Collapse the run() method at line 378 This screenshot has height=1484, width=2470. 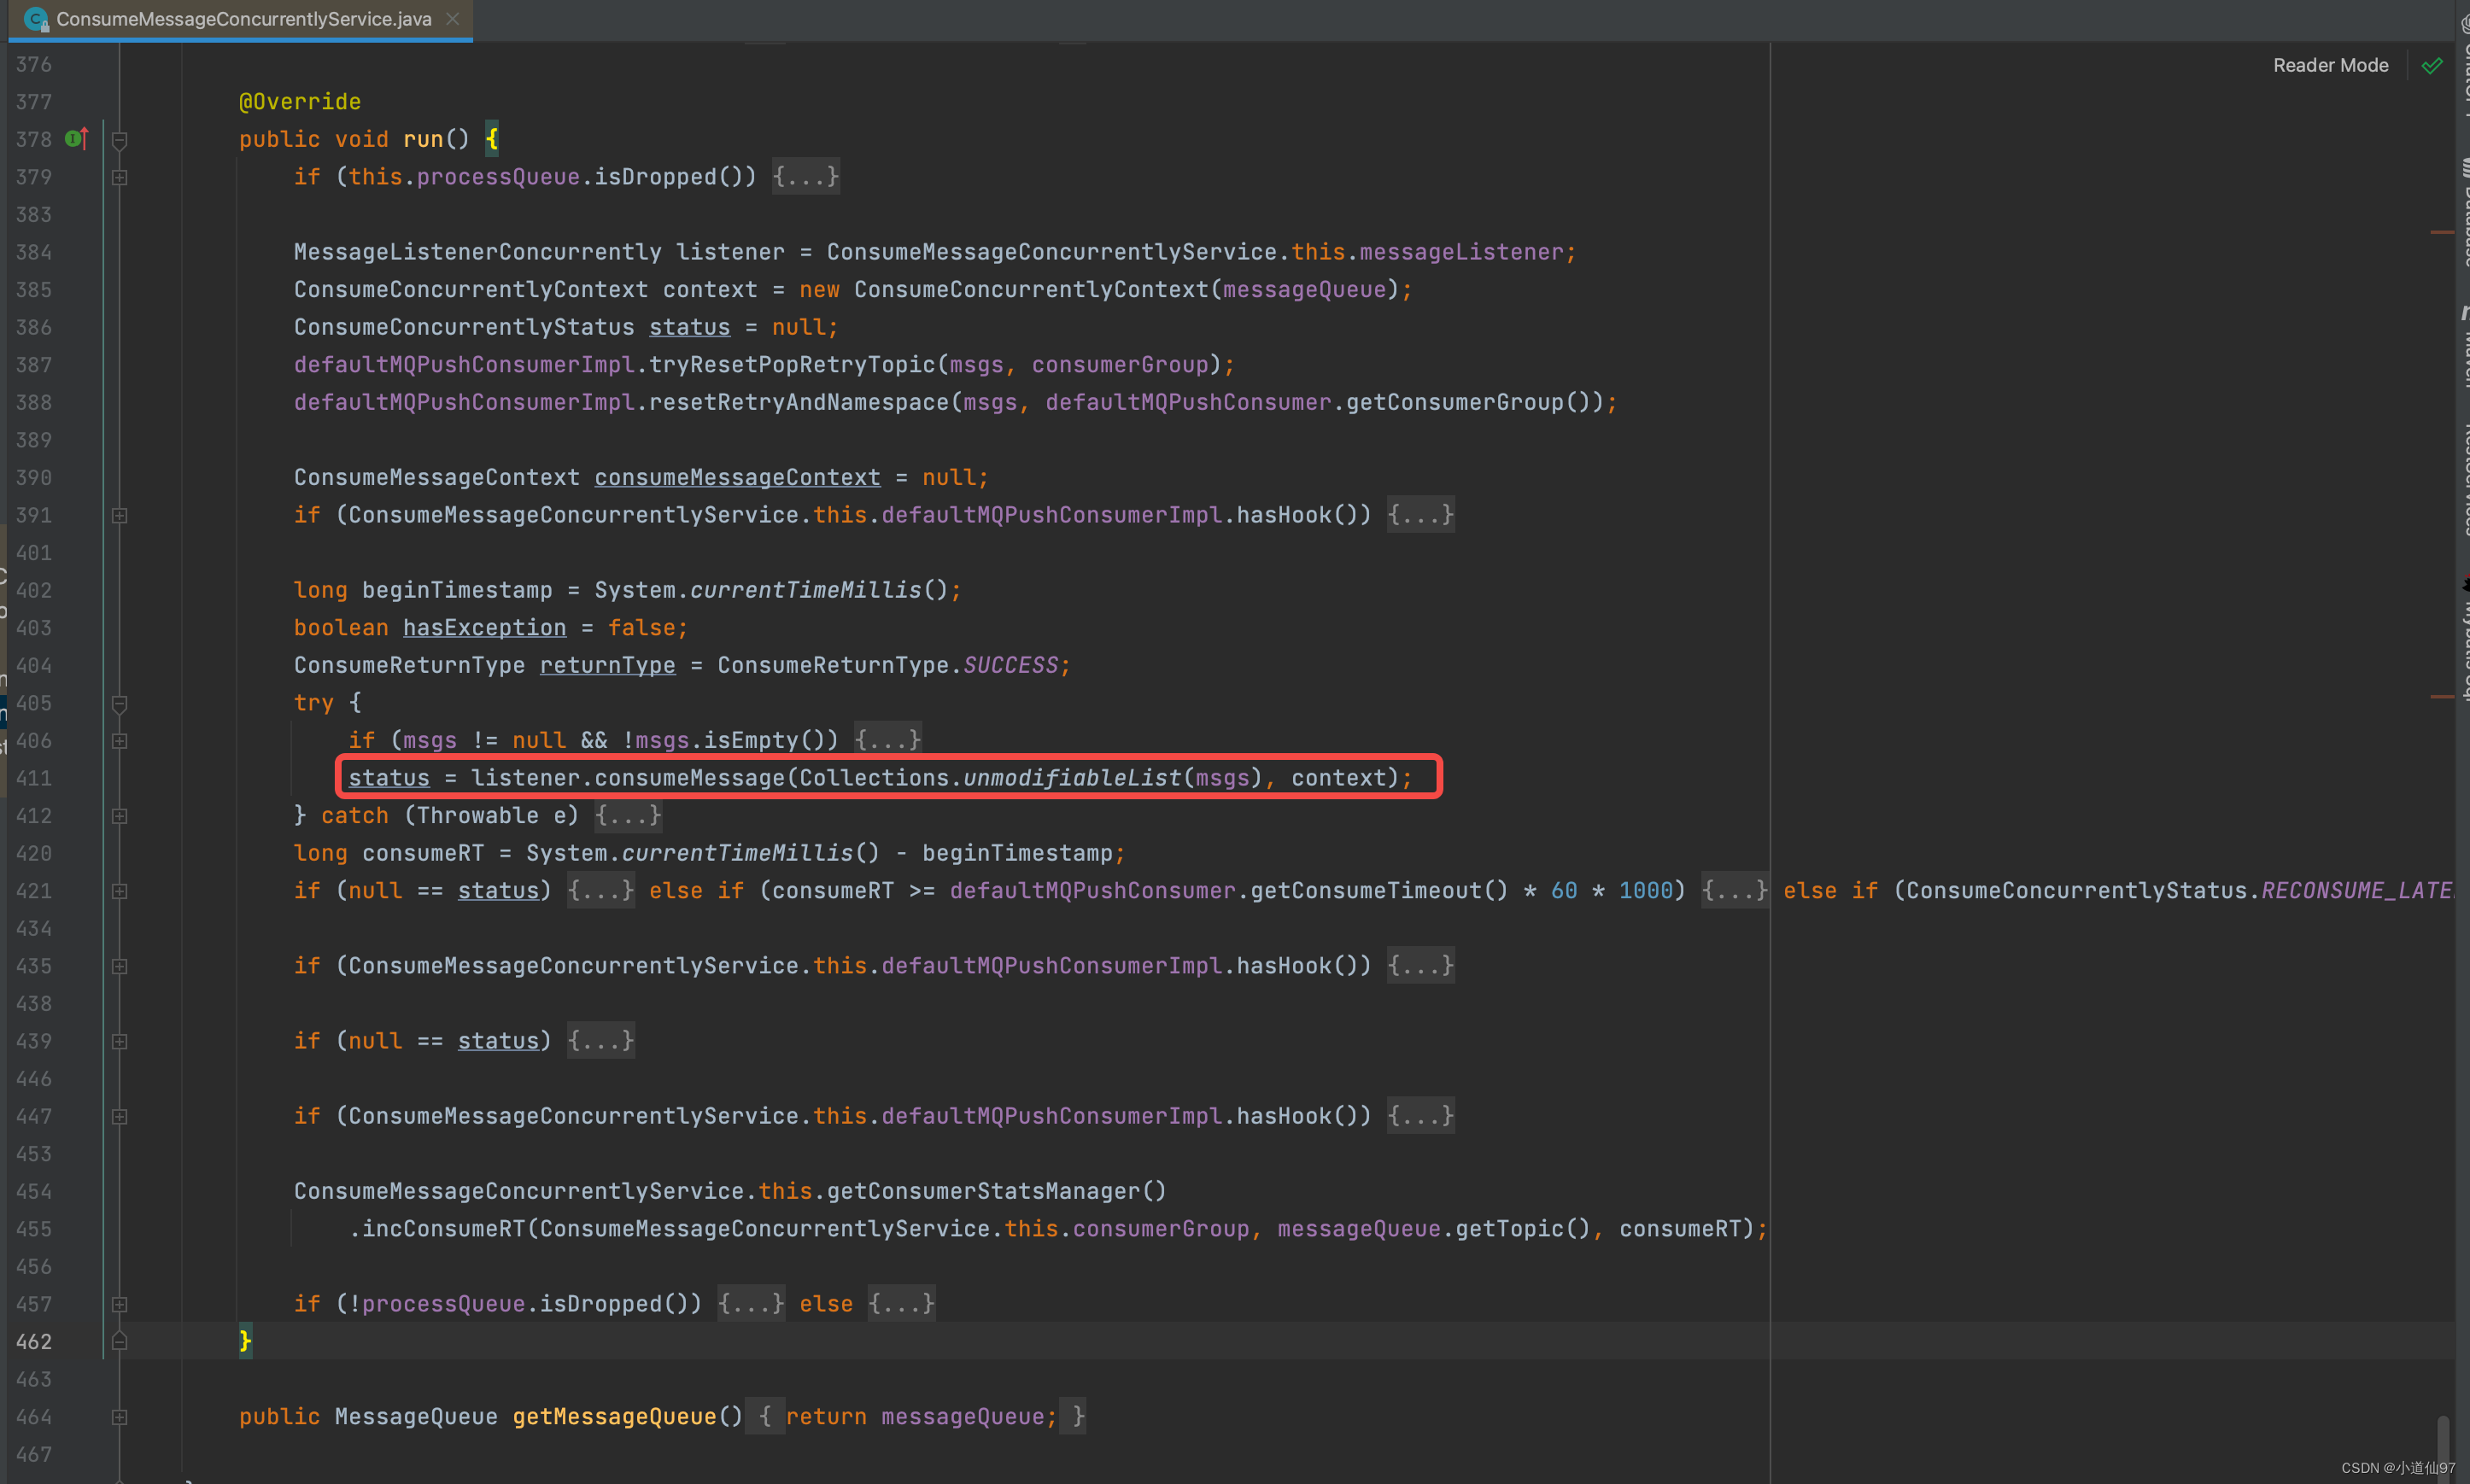[x=119, y=140]
